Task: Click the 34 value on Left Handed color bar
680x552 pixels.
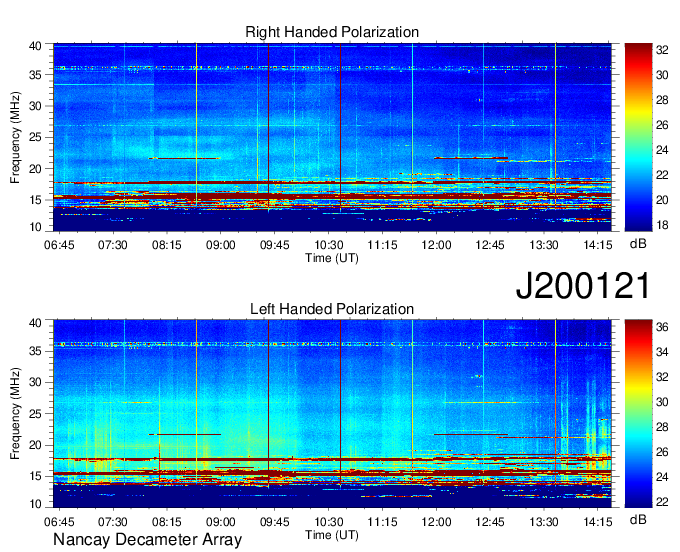Action: [x=662, y=352]
